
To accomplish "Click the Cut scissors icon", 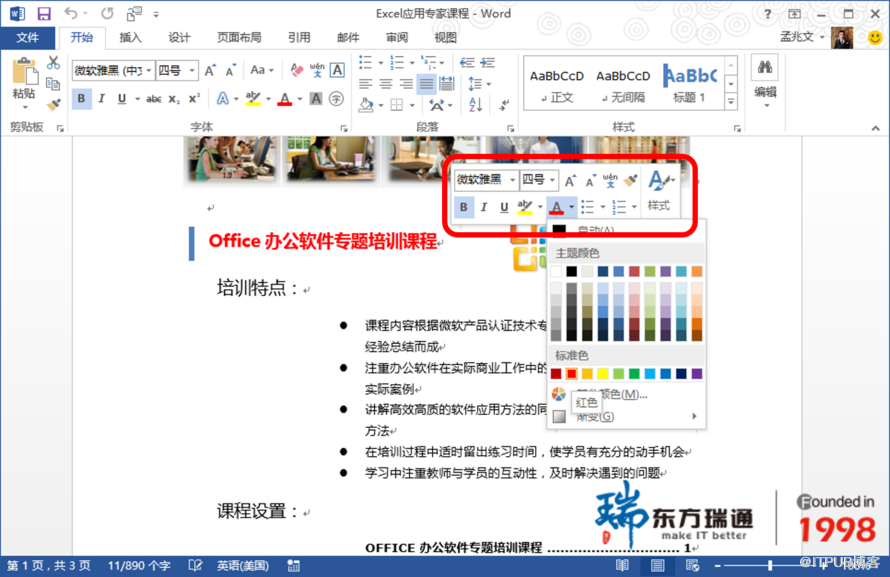I will coord(53,64).
